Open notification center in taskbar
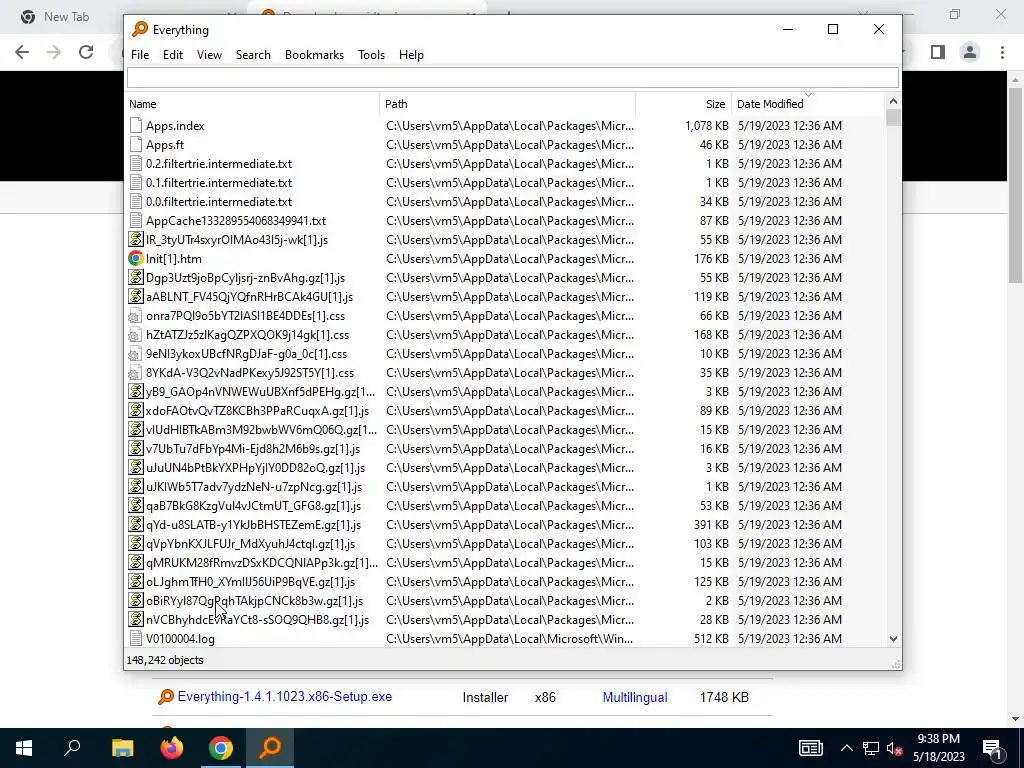The image size is (1024, 768). [x=992, y=748]
